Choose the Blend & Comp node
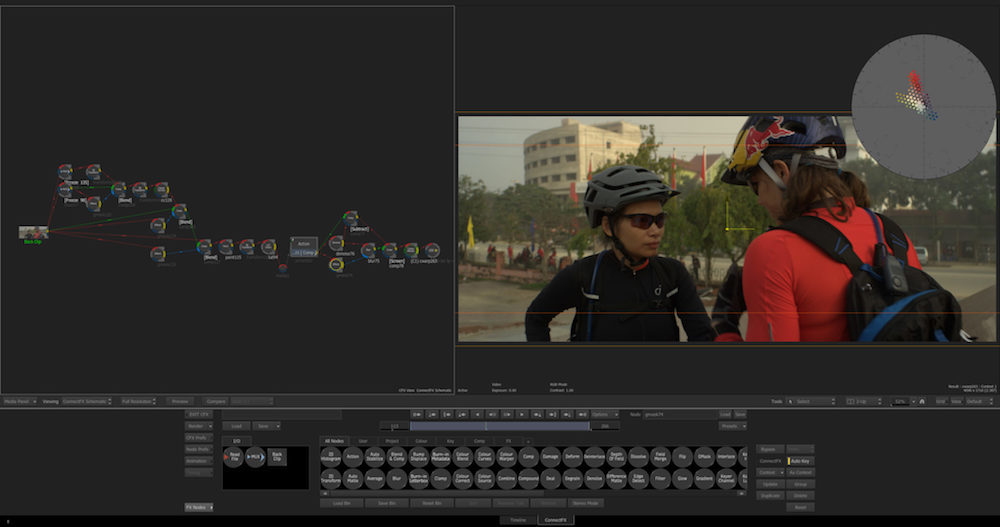 (397, 456)
